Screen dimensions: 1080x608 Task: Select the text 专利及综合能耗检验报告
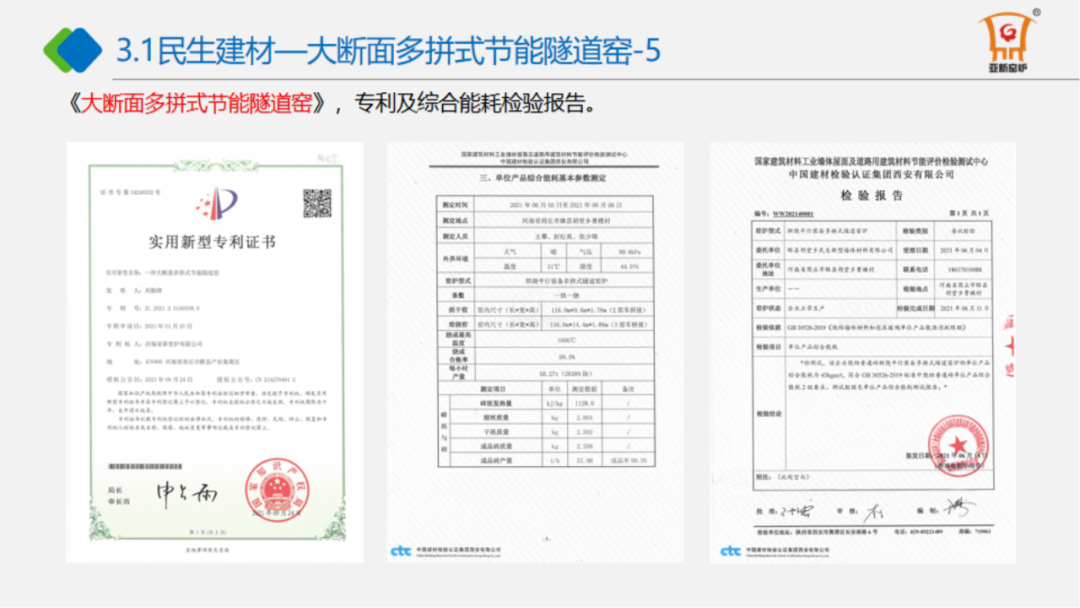click(478, 103)
